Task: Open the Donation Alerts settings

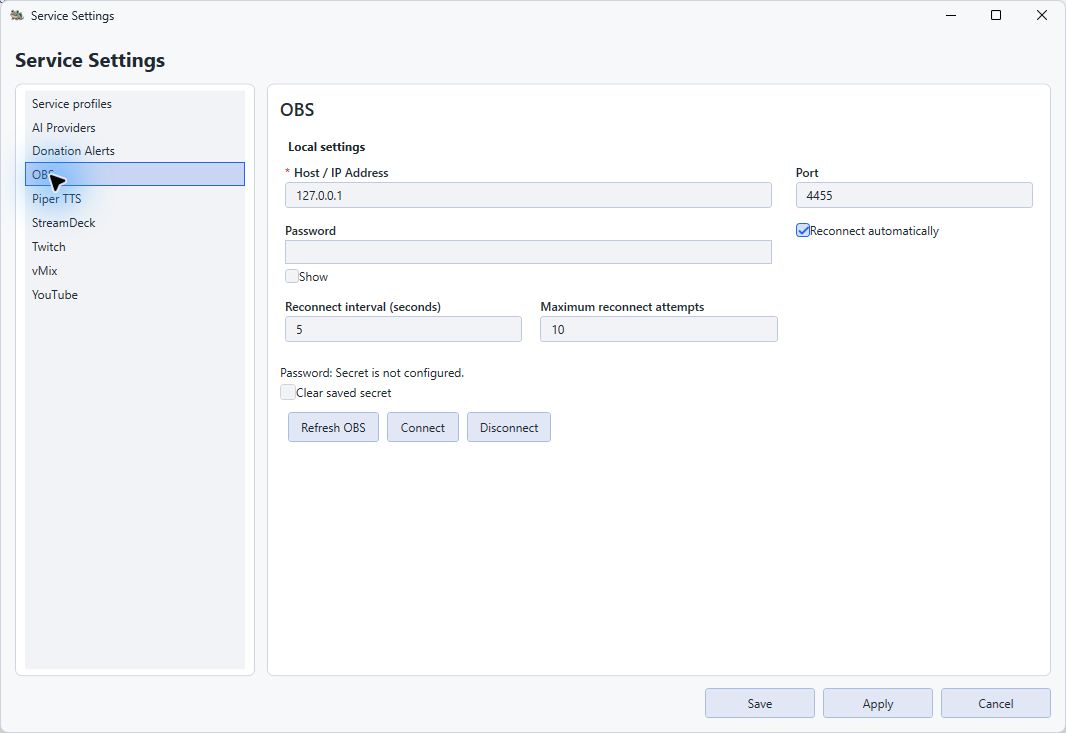Action: (135, 150)
